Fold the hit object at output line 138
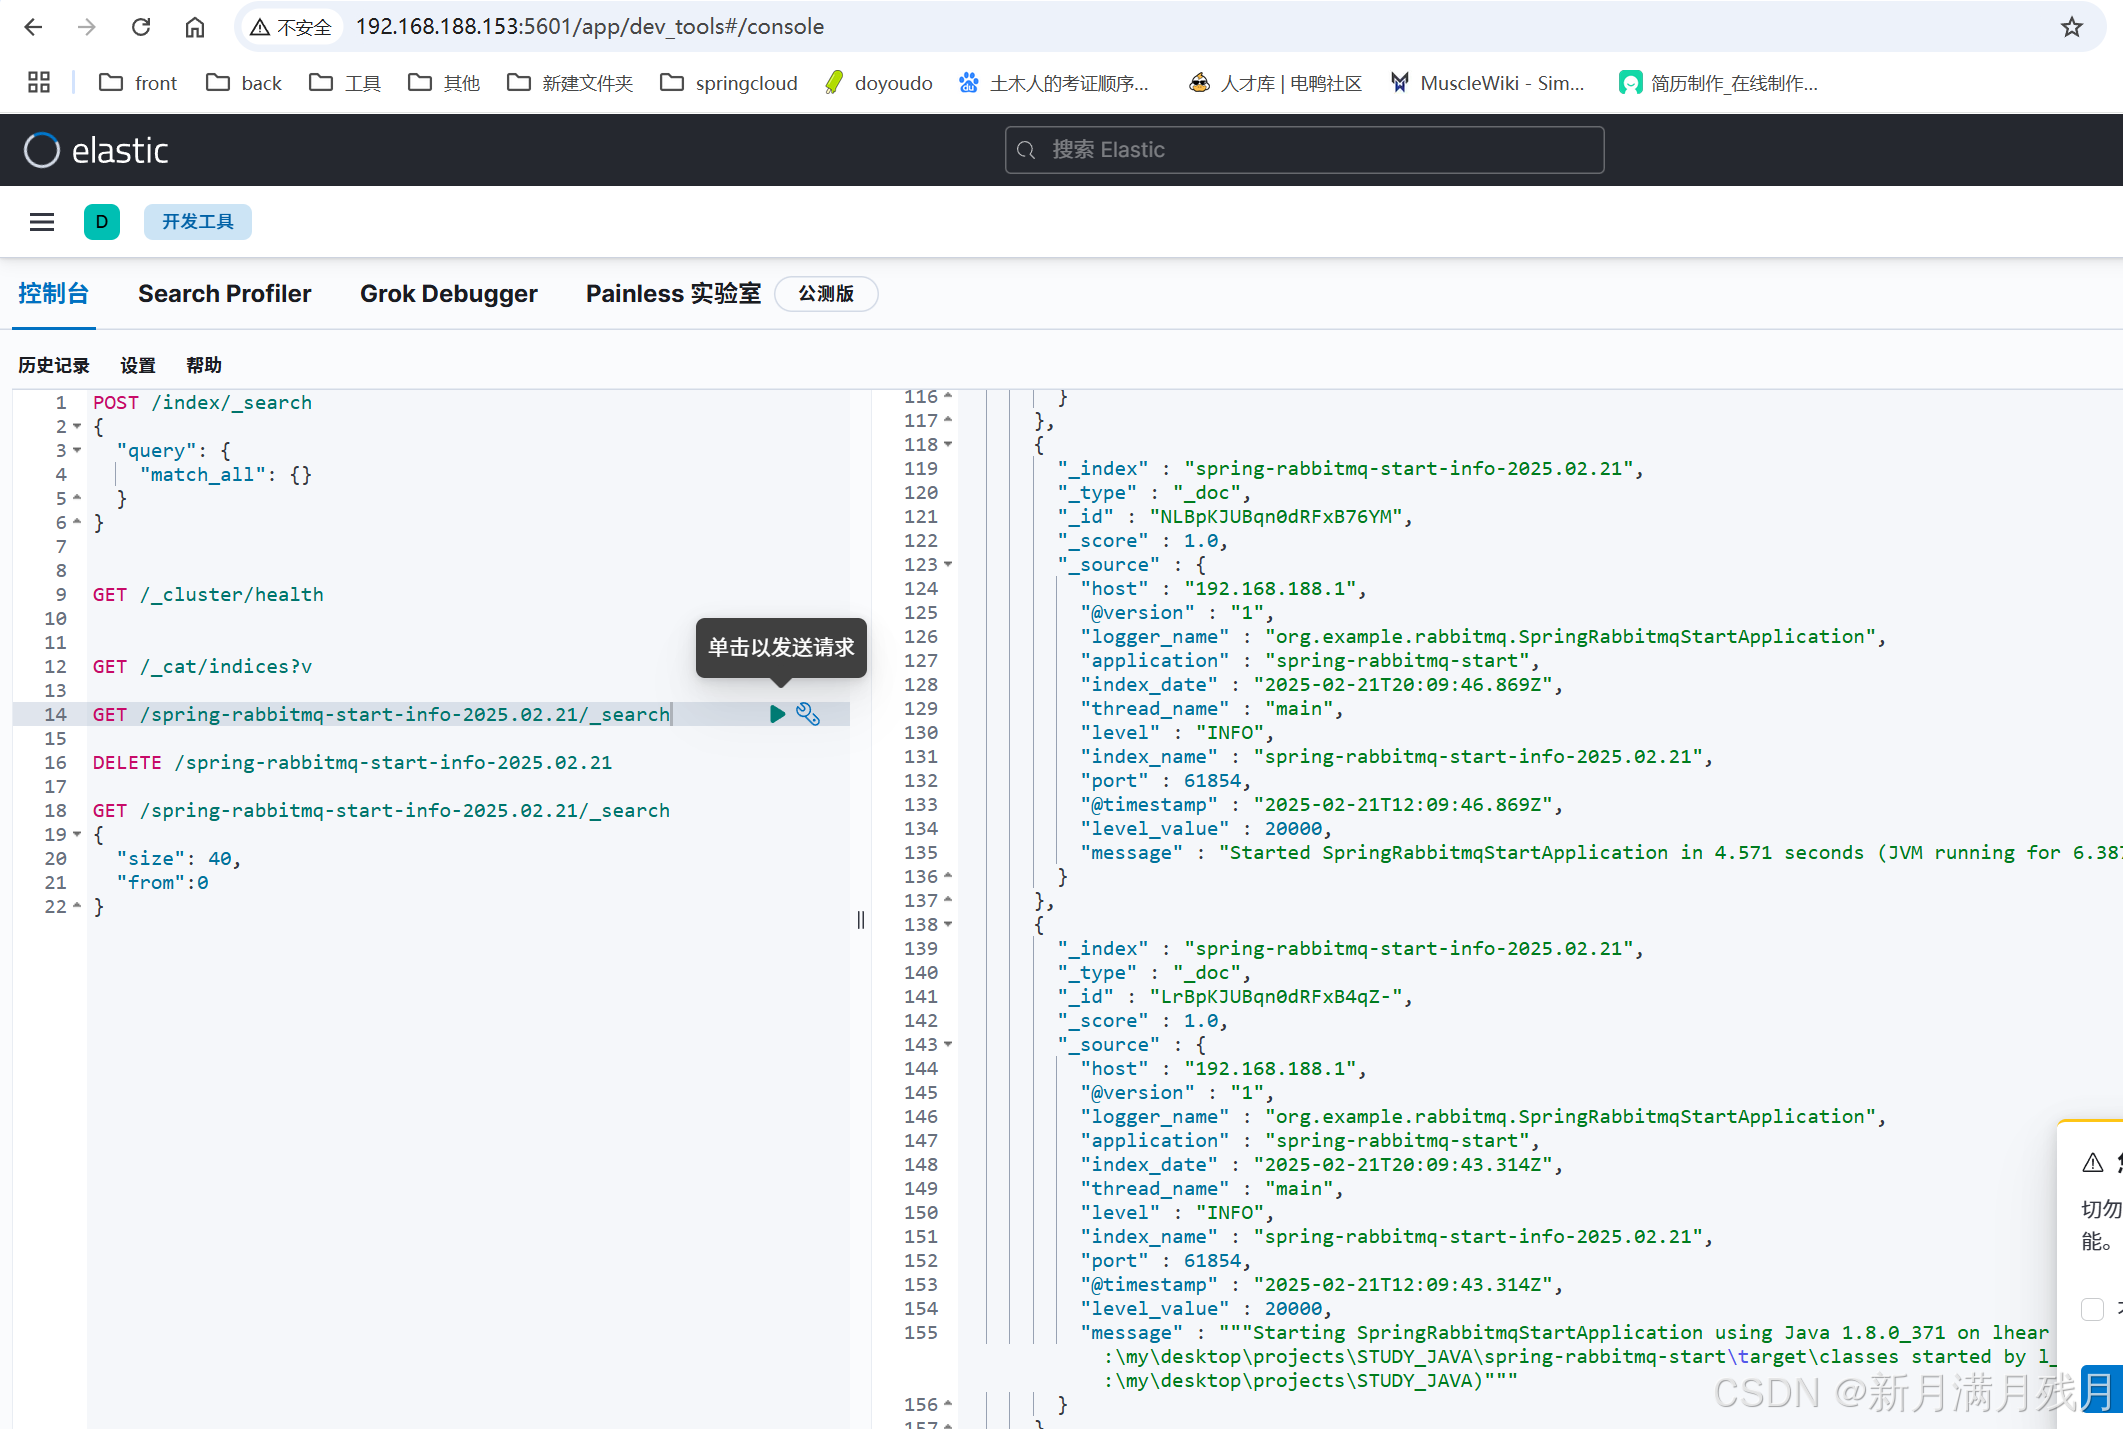The height and width of the screenshot is (1429, 2123). pyautogui.click(x=948, y=925)
